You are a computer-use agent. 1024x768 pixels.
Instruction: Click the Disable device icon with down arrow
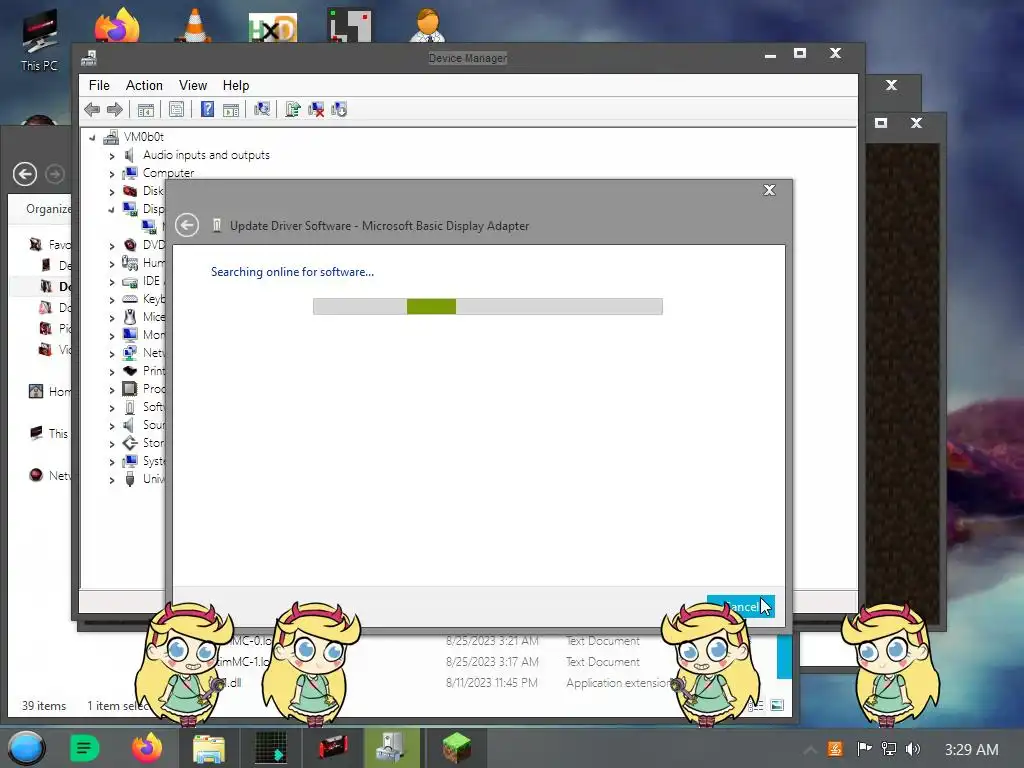click(340, 110)
